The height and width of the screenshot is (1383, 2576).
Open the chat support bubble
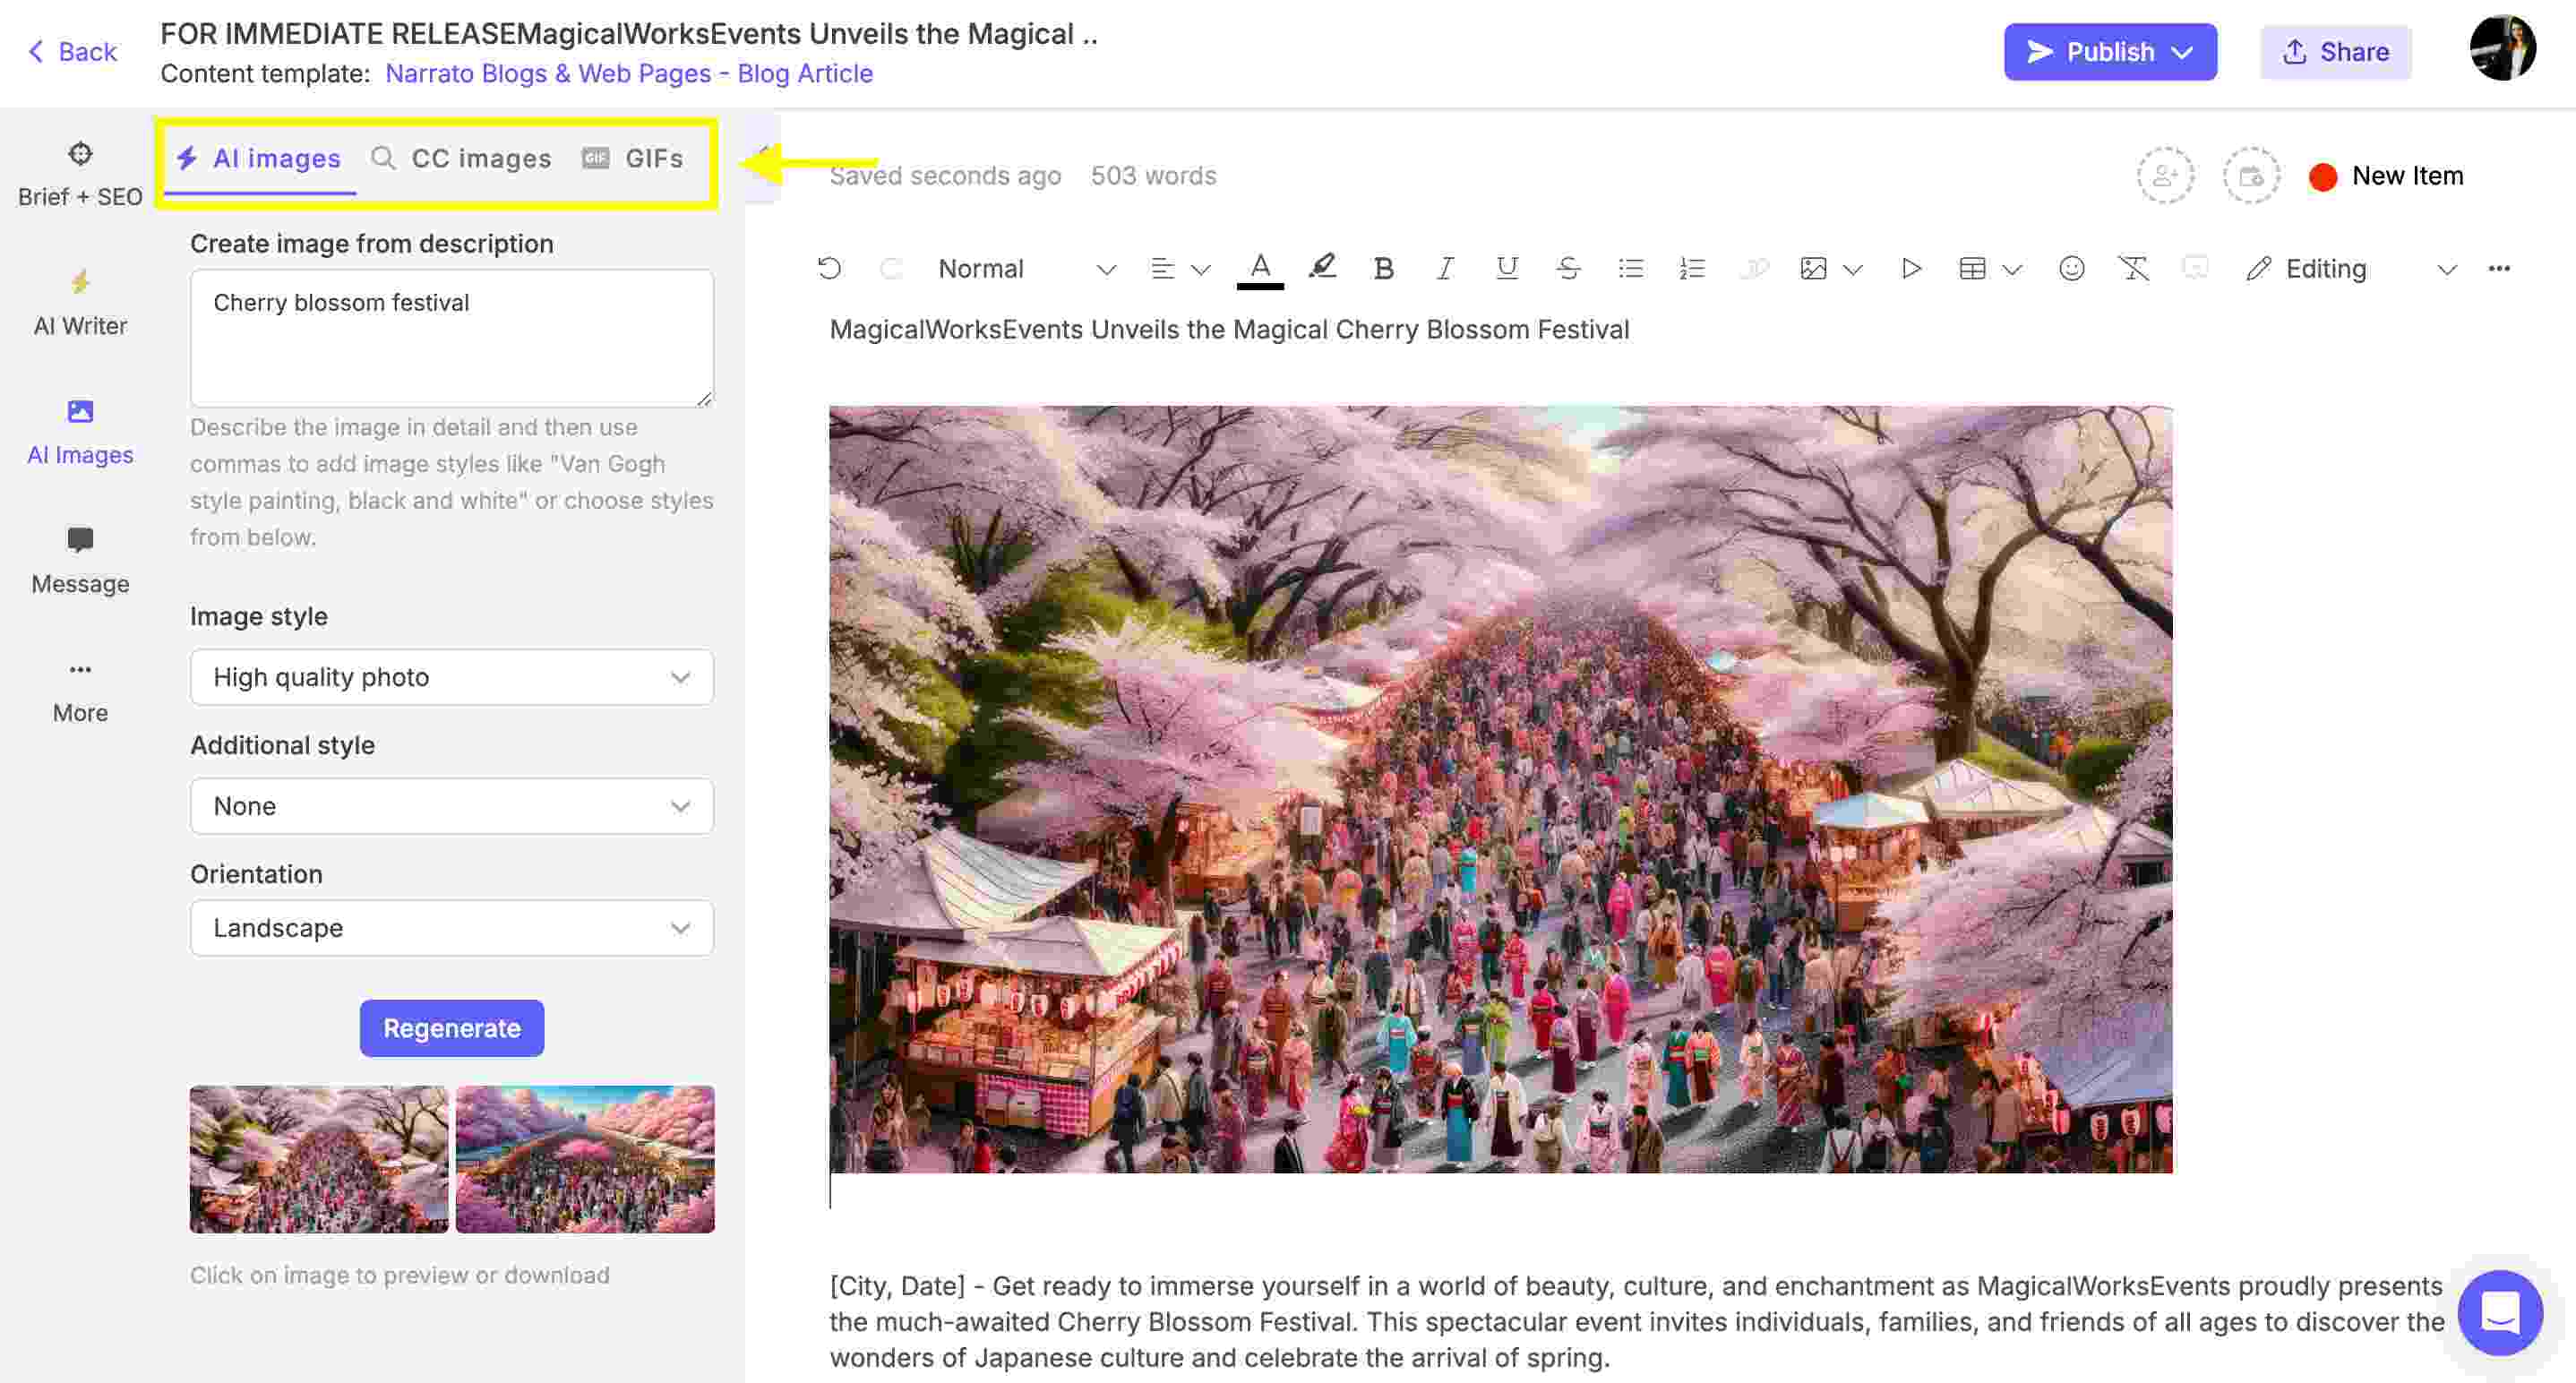coord(2500,1313)
